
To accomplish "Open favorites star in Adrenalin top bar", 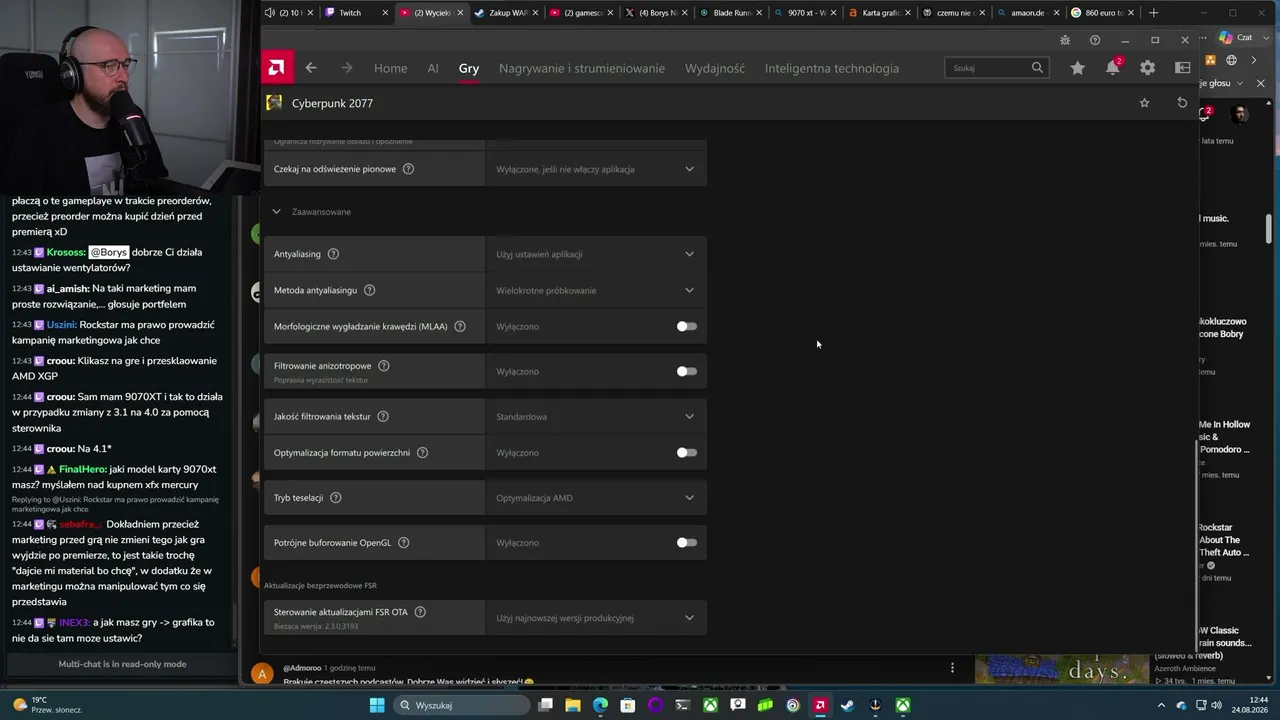I will (1077, 68).
